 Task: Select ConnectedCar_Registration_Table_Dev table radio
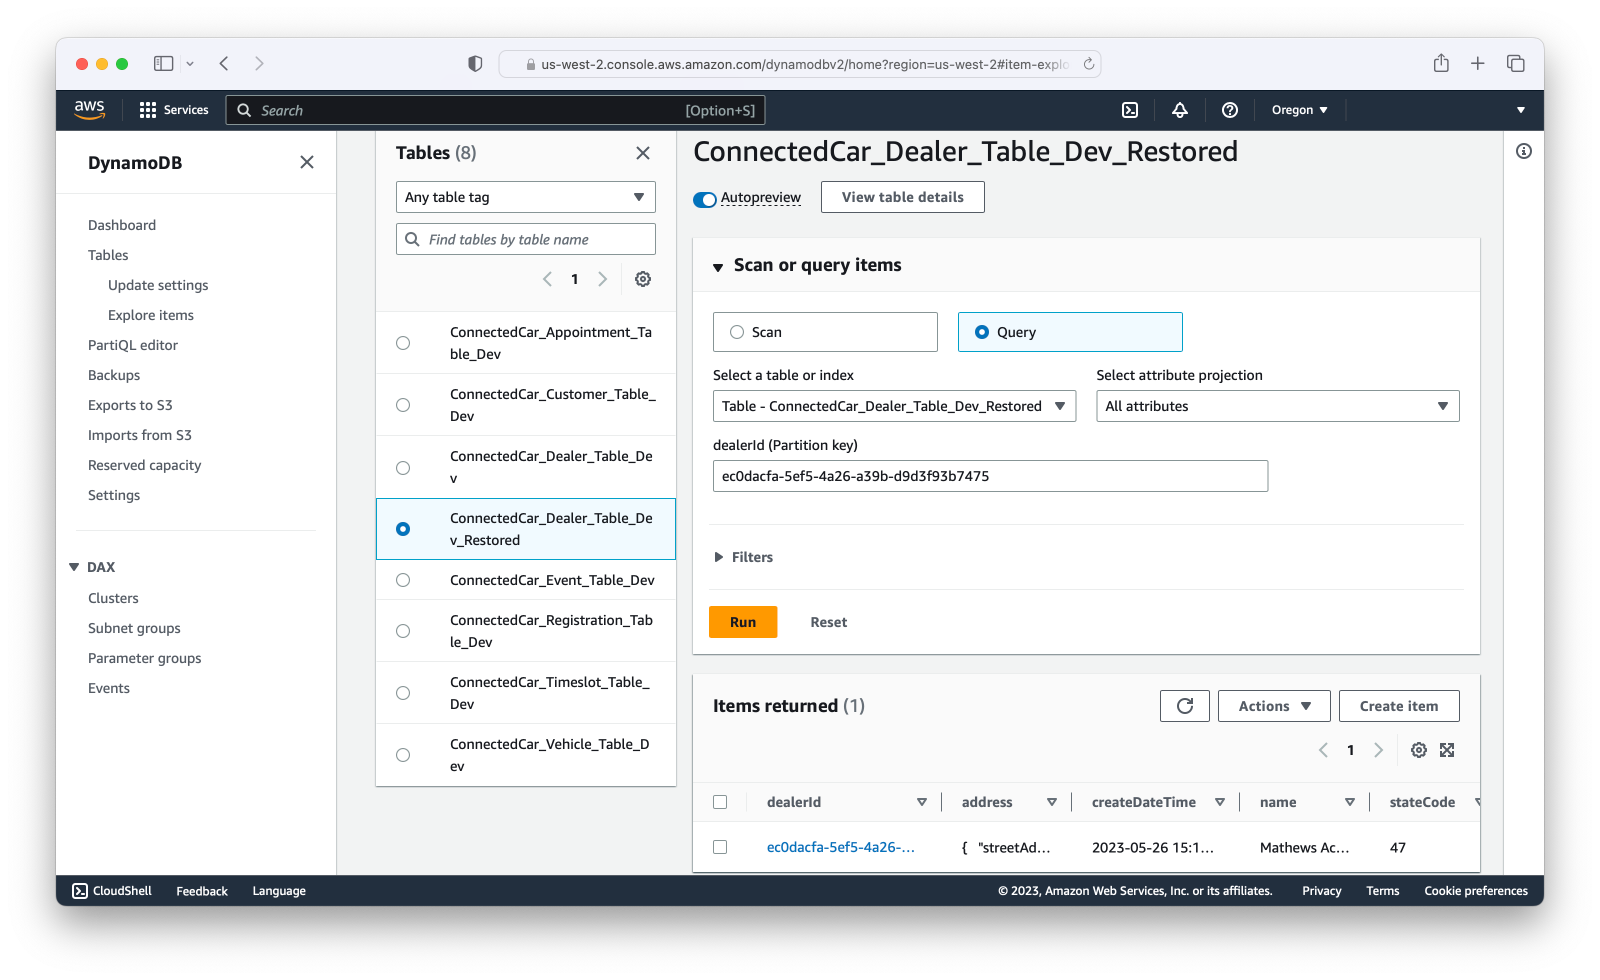pyautogui.click(x=403, y=631)
